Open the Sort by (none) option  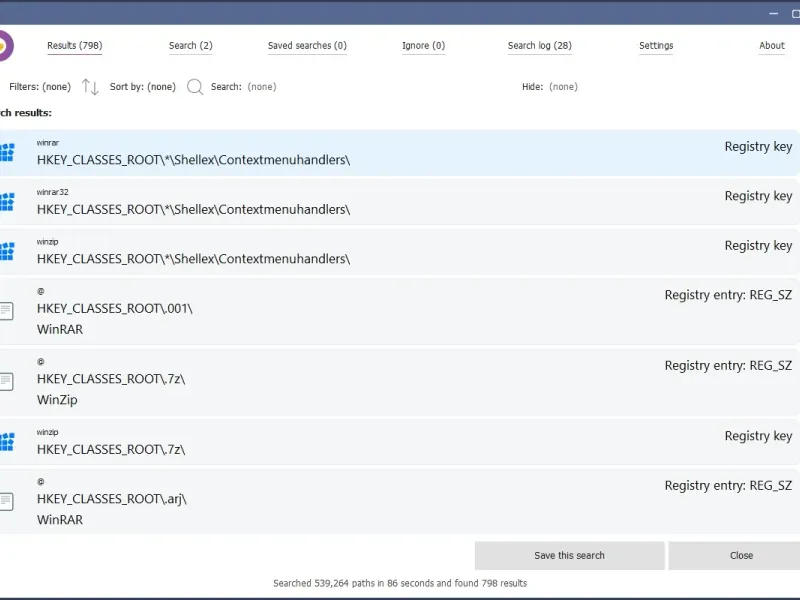tap(143, 87)
